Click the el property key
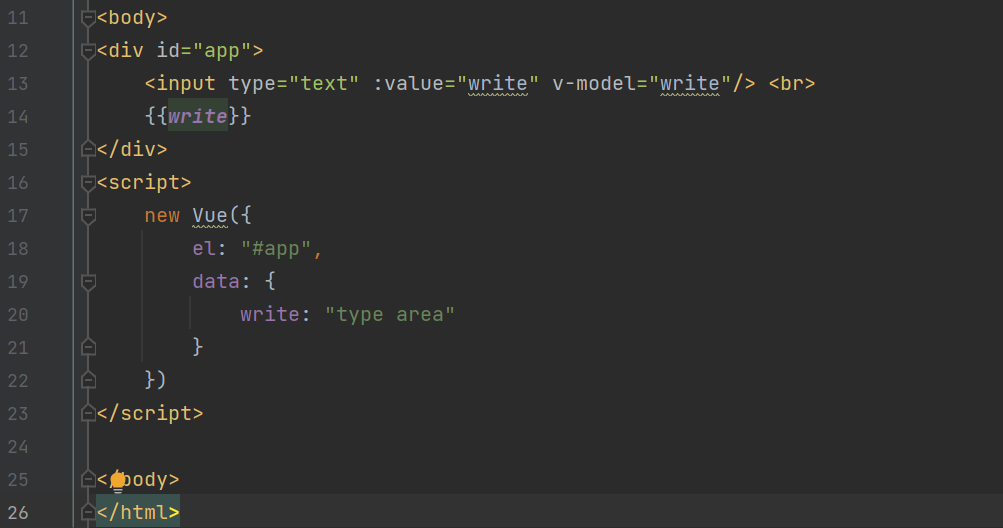Image resolution: width=1003 pixels, height=528 pixels. (204, 248)
